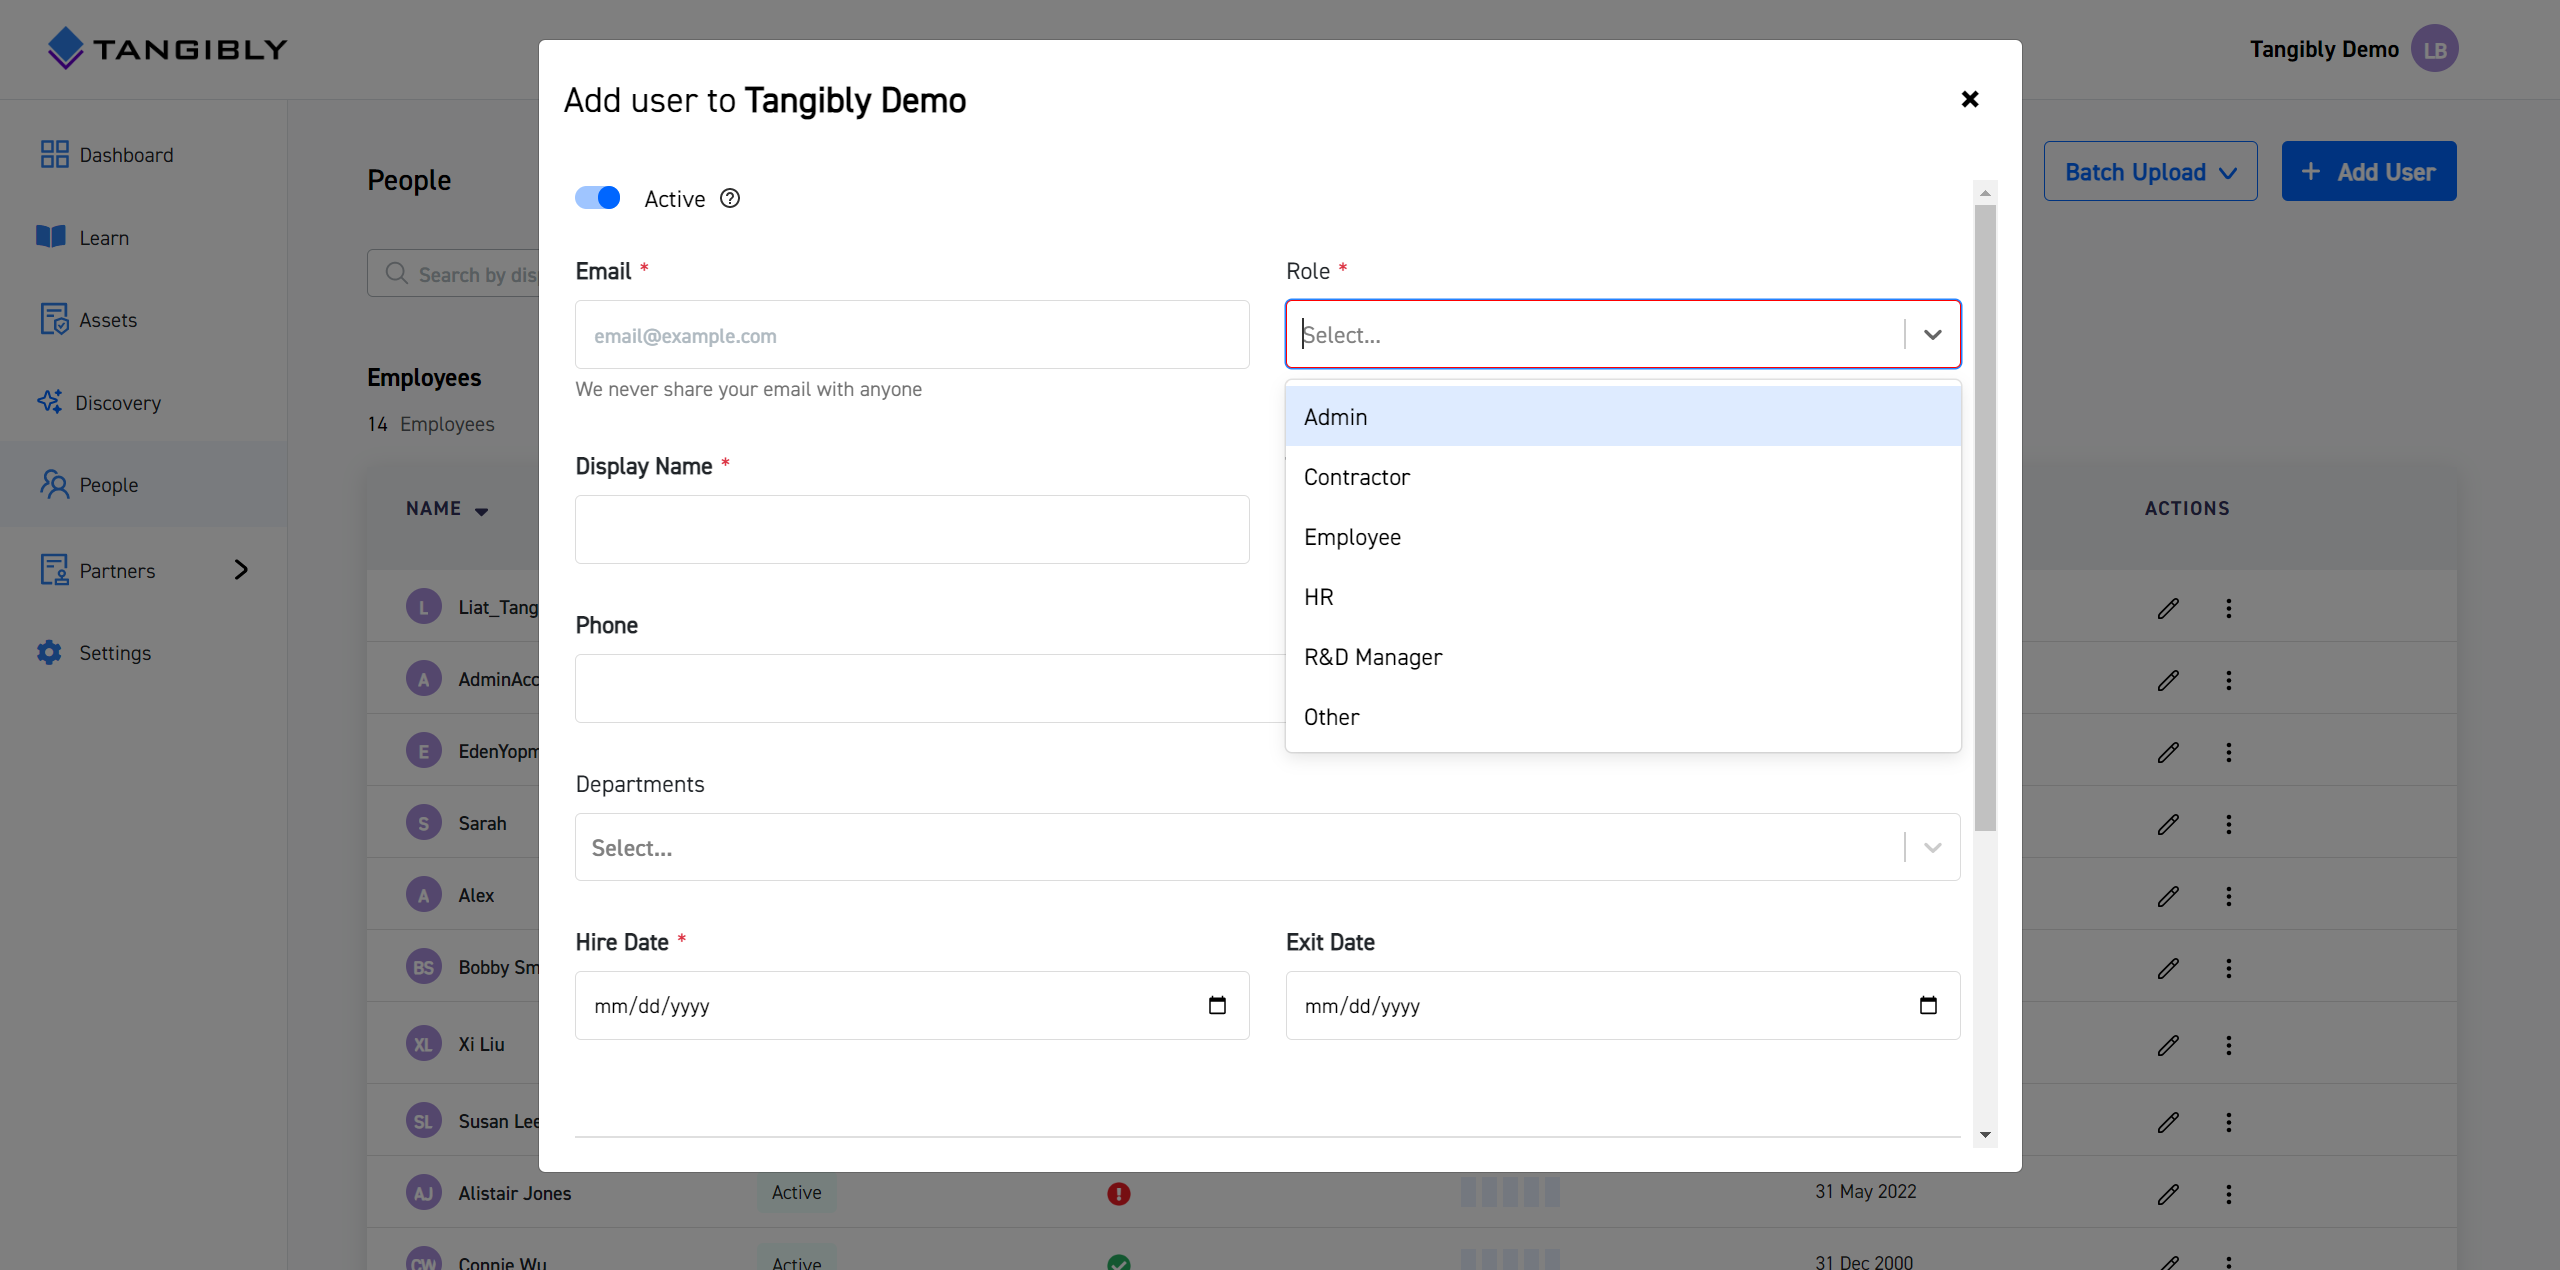The width and height of the screenshot is (2560, 1270).
Task: Click the dialog scrollbar thumb
Action: point(1986,518)
